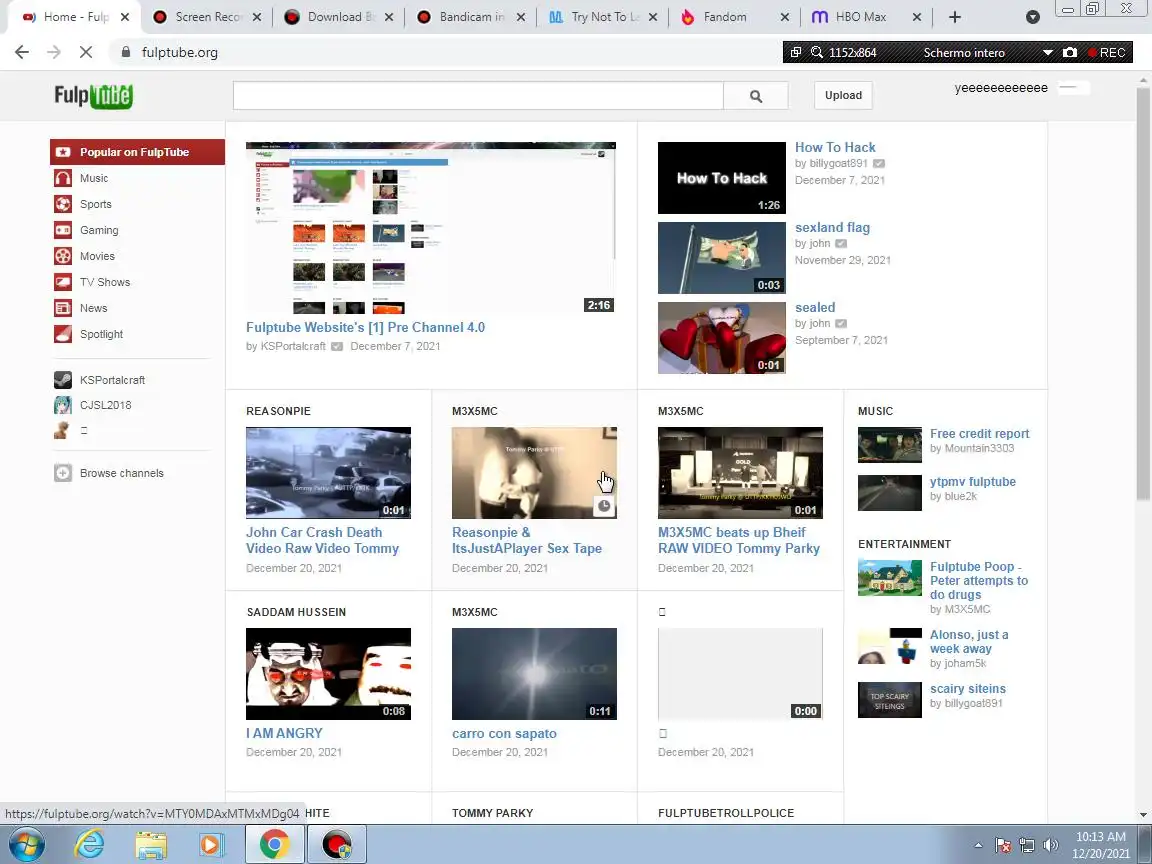Open the Spotlight category icon
1152x864 pixels.
pos(63,334)
